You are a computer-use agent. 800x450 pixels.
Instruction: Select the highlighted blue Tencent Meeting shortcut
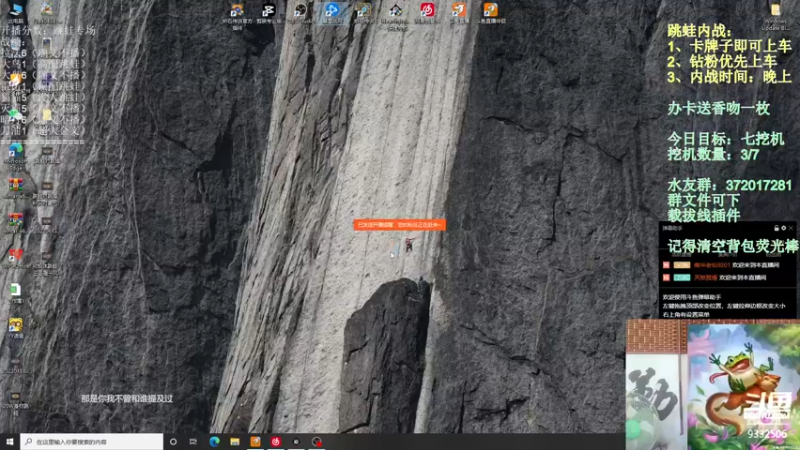pyautogui.click(x=332, y=13)
